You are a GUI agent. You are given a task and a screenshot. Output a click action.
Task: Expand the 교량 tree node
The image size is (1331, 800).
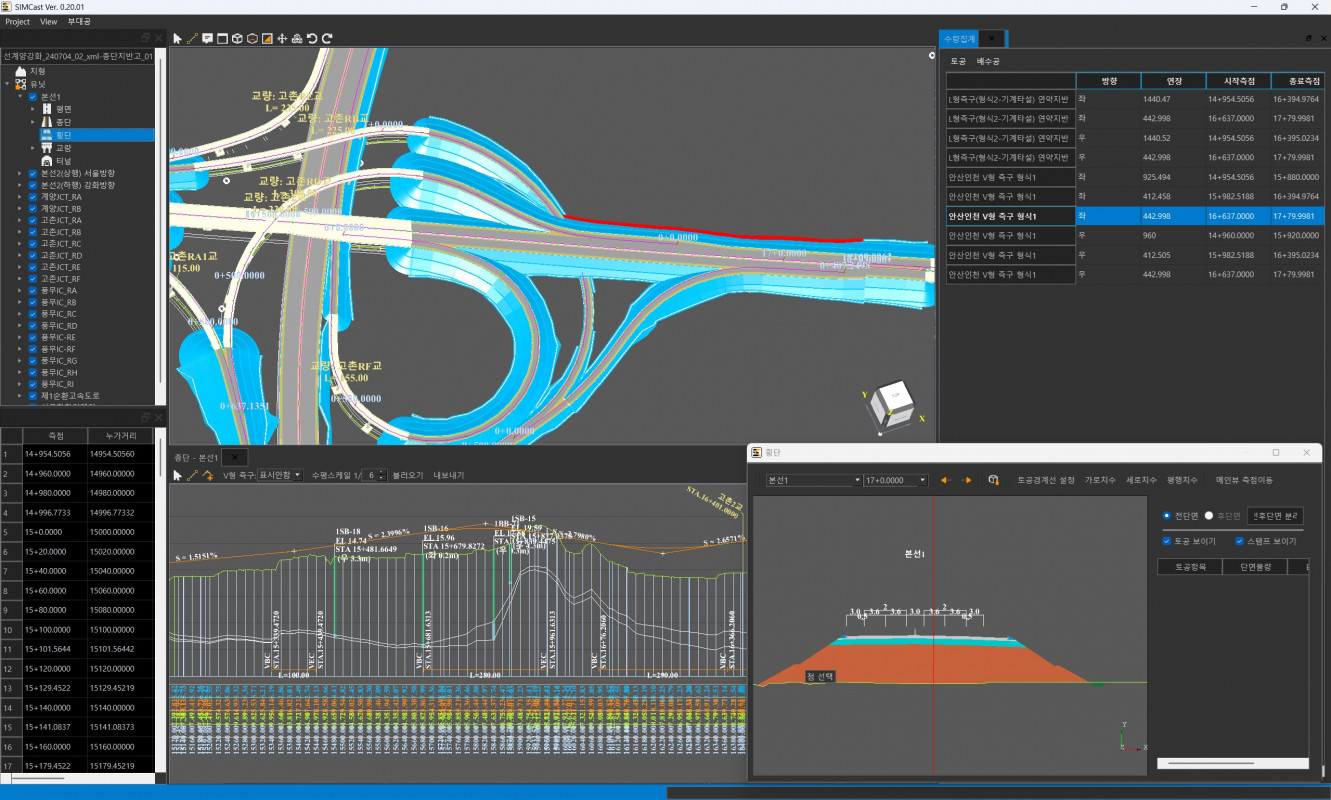tap(33, 148)
